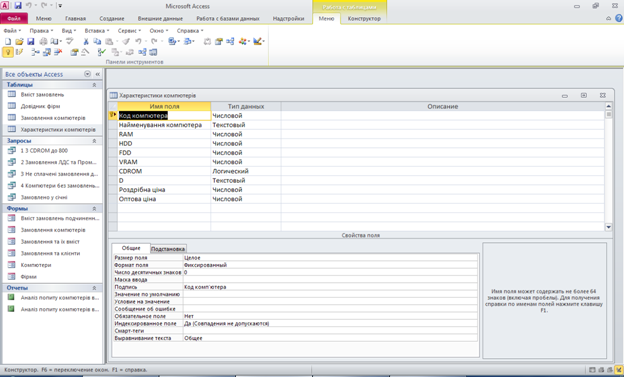Viewport: 624px width, 377px height.
Task: Open the Конструктор ribbon tab
Action: [x=364, y=18]
